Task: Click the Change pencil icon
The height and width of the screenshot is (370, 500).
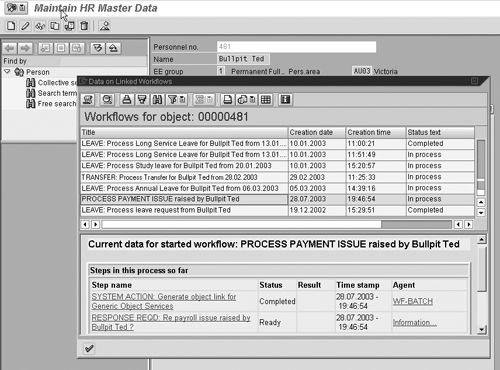Action: point(25,26)
